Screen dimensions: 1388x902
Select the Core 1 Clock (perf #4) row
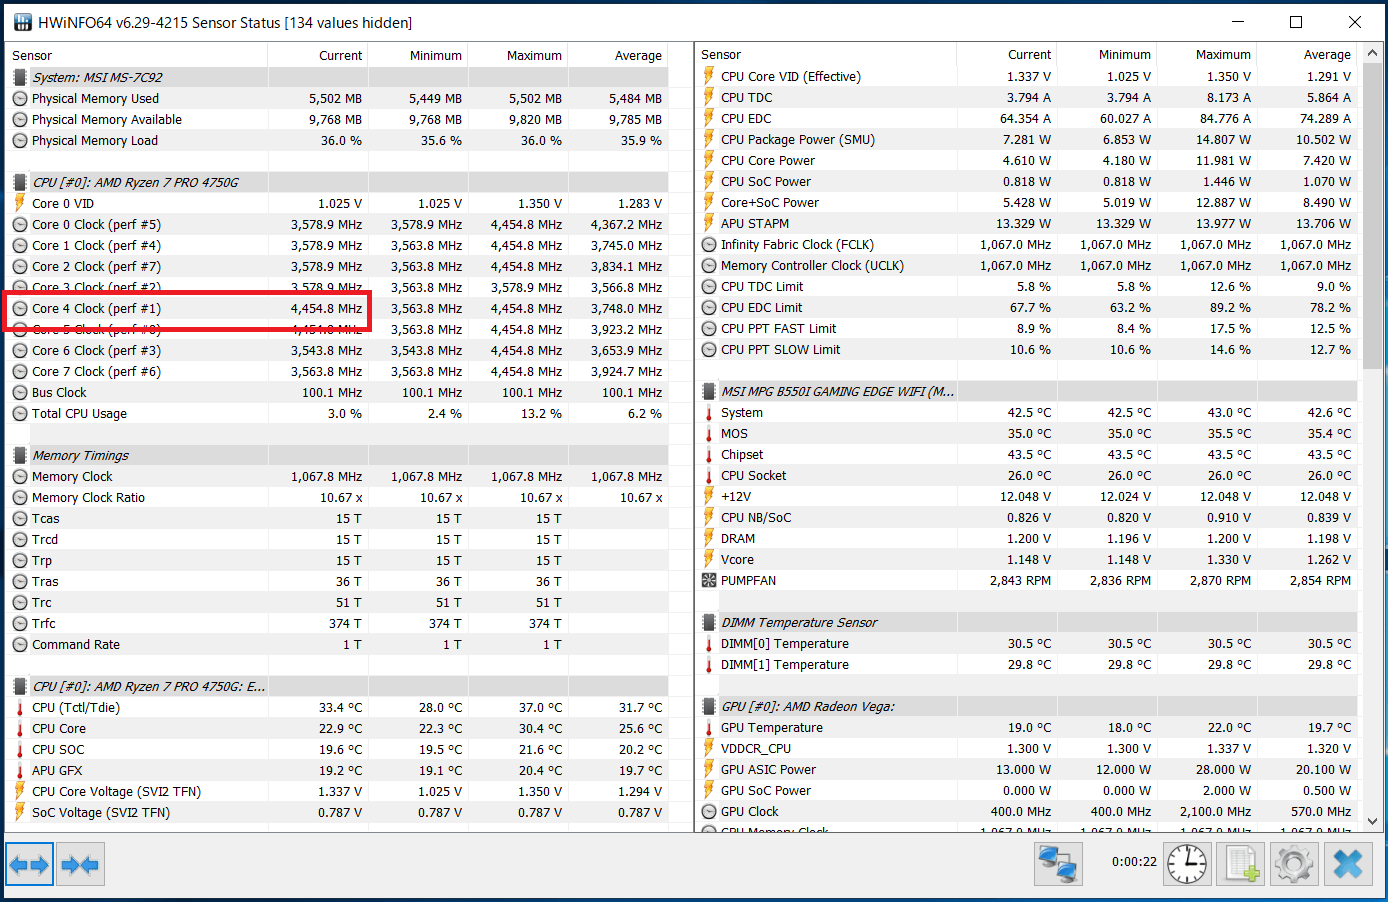(x=337, y=245)
